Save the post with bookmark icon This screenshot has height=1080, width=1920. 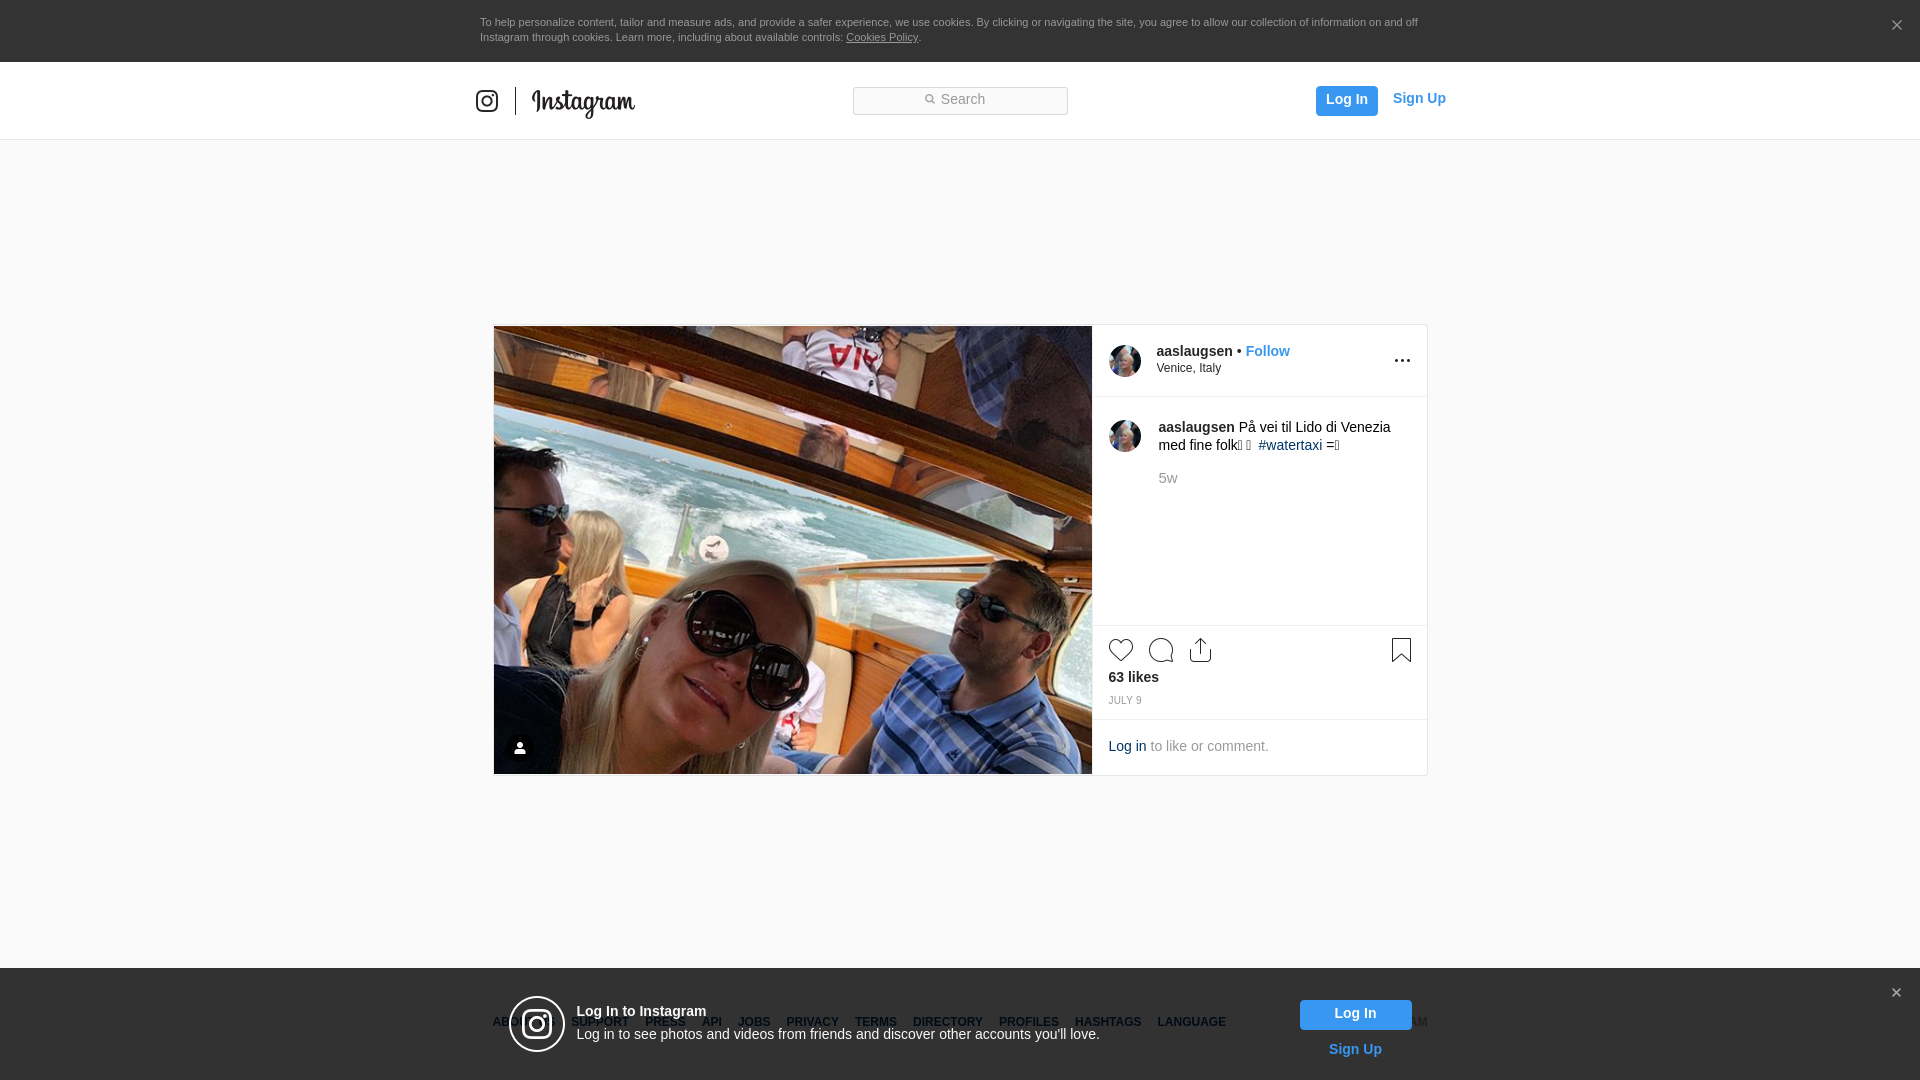[x=1401, y=650]
